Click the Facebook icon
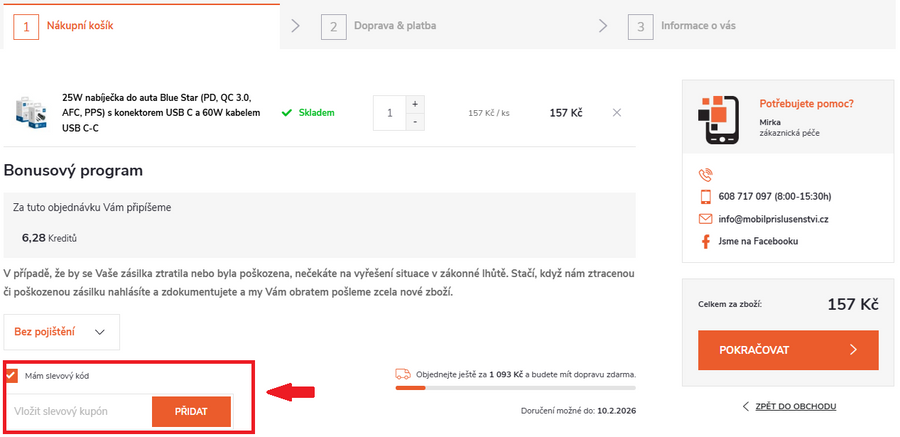The image size is (900, 437). pos(705,242)
